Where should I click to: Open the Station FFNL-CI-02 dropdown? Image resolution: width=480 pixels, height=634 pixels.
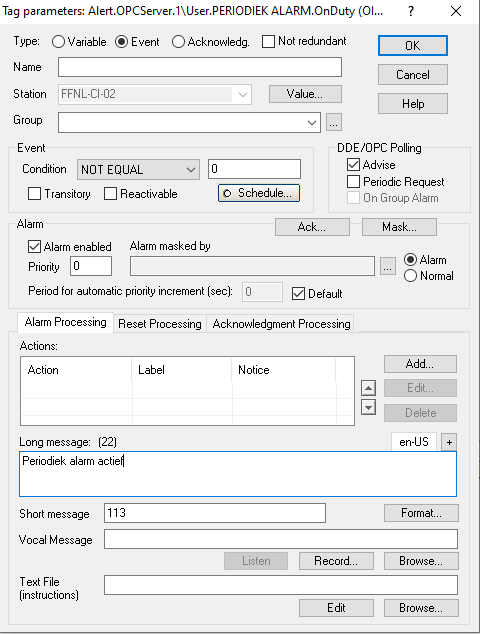point(154,94)
